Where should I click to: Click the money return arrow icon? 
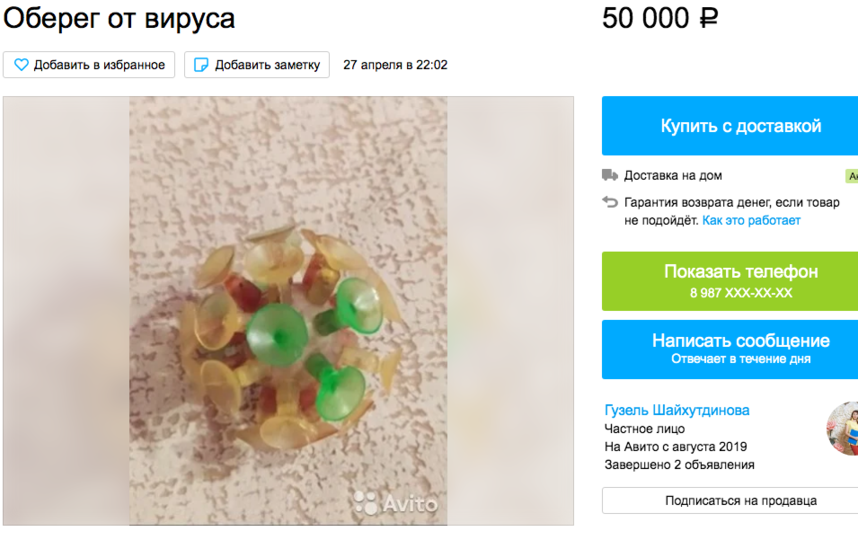(610, 202)
